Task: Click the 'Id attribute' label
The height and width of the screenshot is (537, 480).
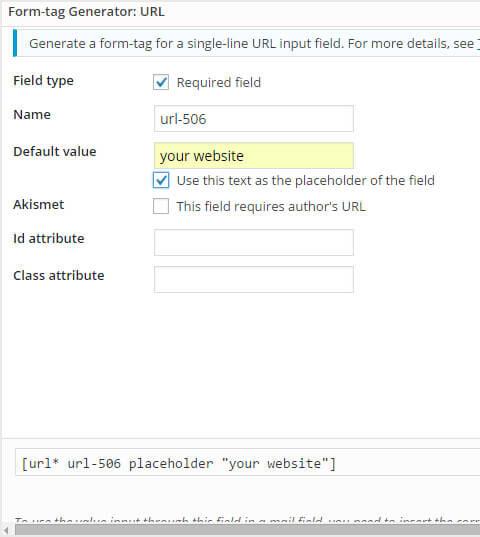Action: coord(49,238)
